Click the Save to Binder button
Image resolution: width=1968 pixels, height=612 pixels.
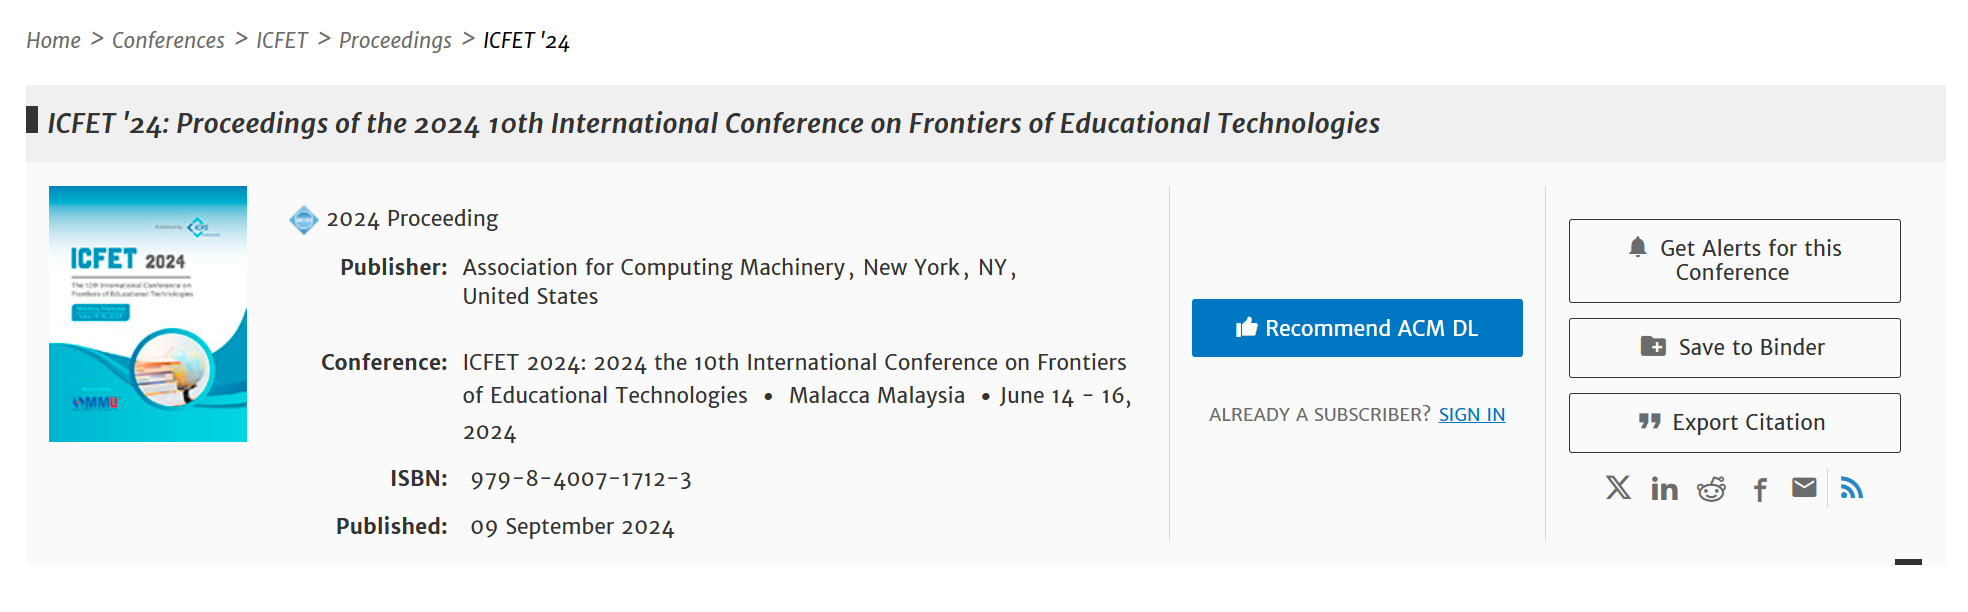pyautogui.click(x=1735, y=348)
